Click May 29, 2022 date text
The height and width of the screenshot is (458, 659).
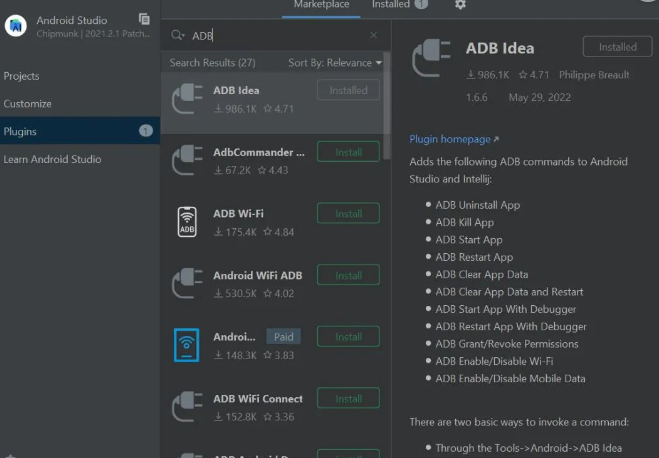(x=540, y=97)
